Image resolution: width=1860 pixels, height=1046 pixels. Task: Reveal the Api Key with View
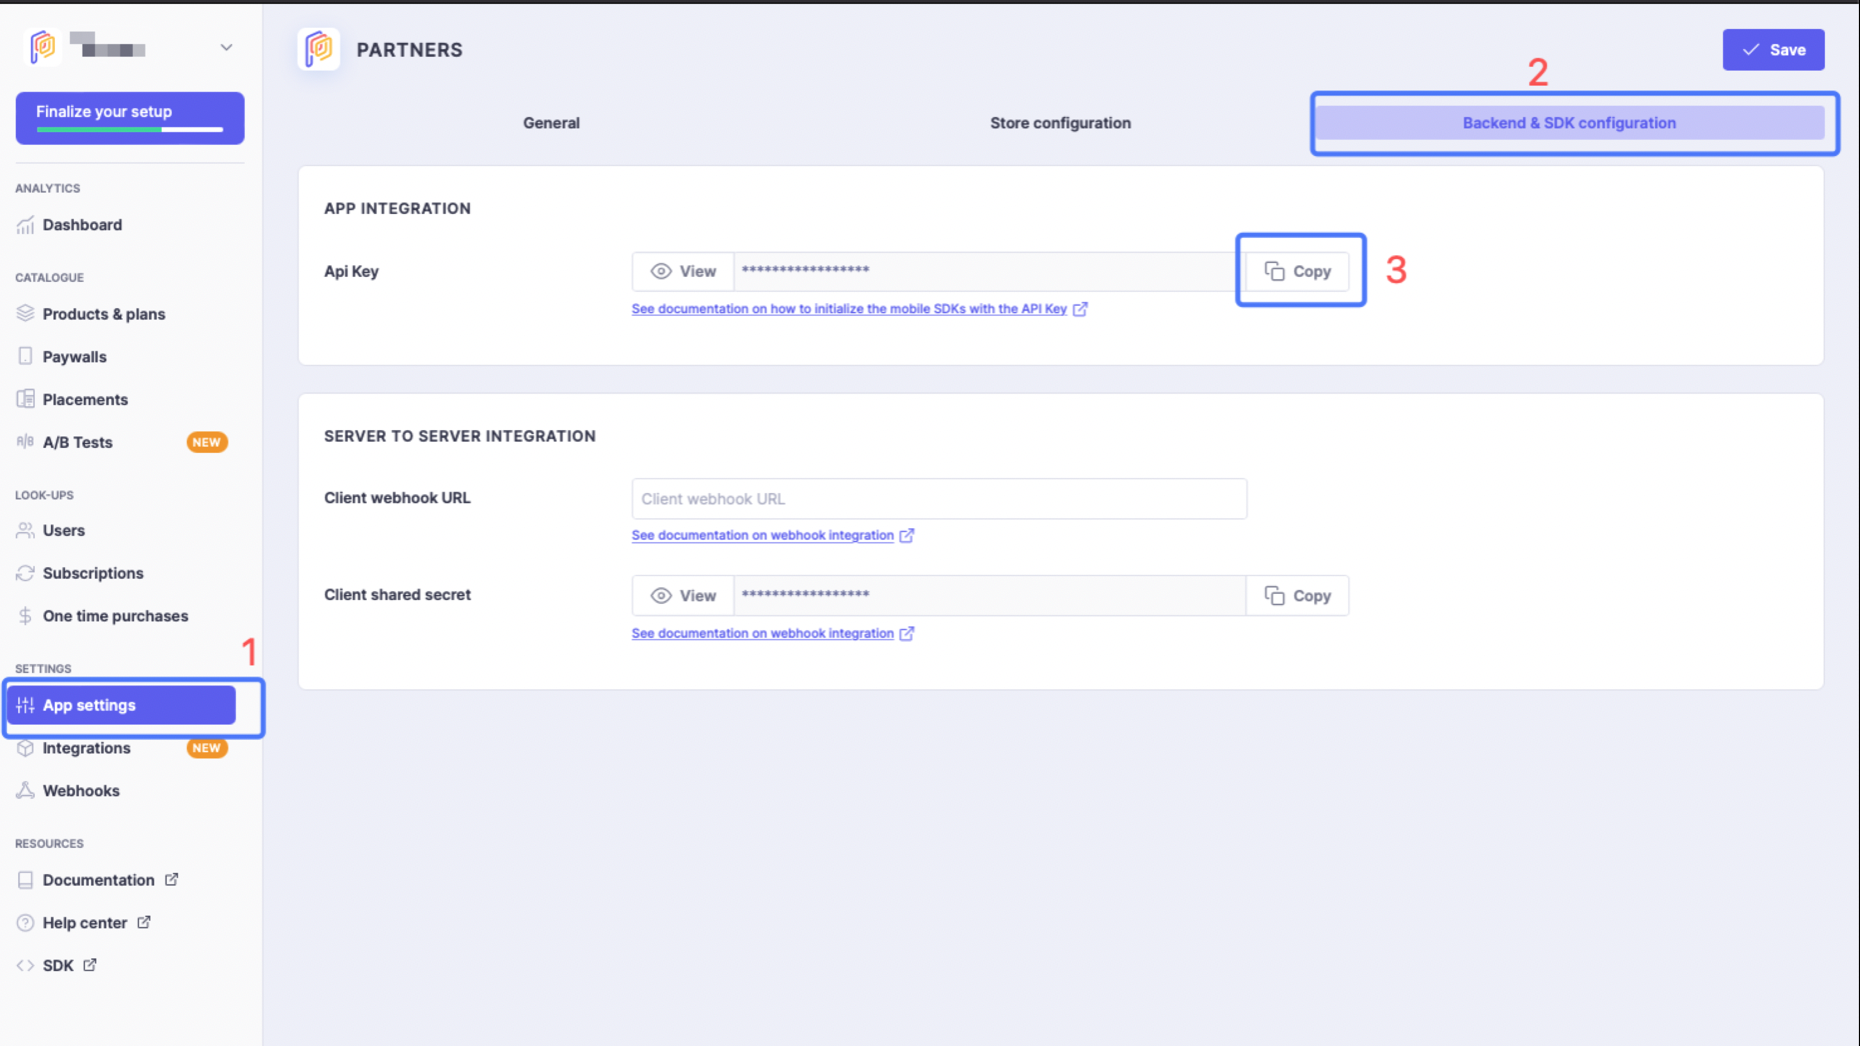[x=683, y=271]
